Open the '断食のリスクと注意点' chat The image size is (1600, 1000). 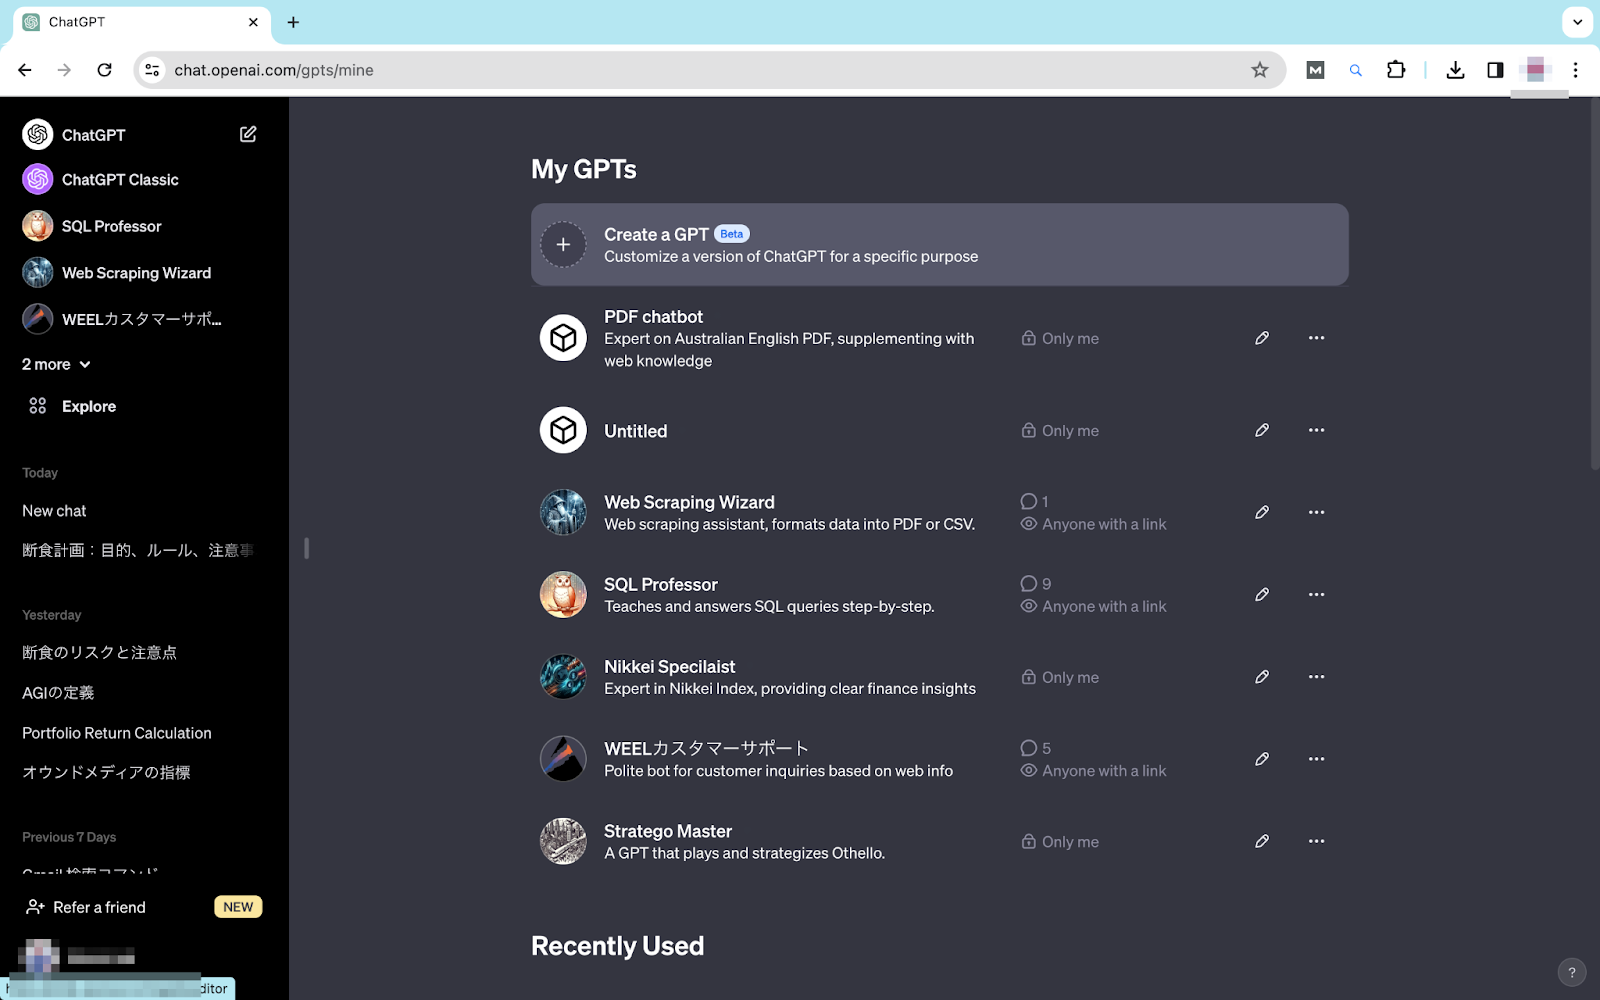99,652
